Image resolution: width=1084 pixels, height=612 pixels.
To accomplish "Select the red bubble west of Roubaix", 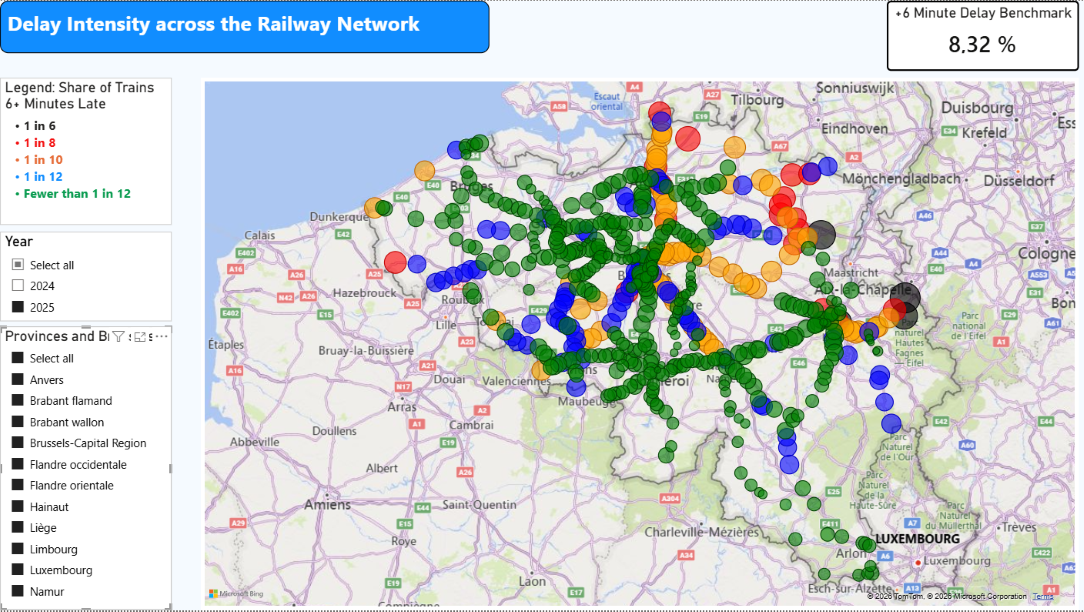I will coord(395,262).
